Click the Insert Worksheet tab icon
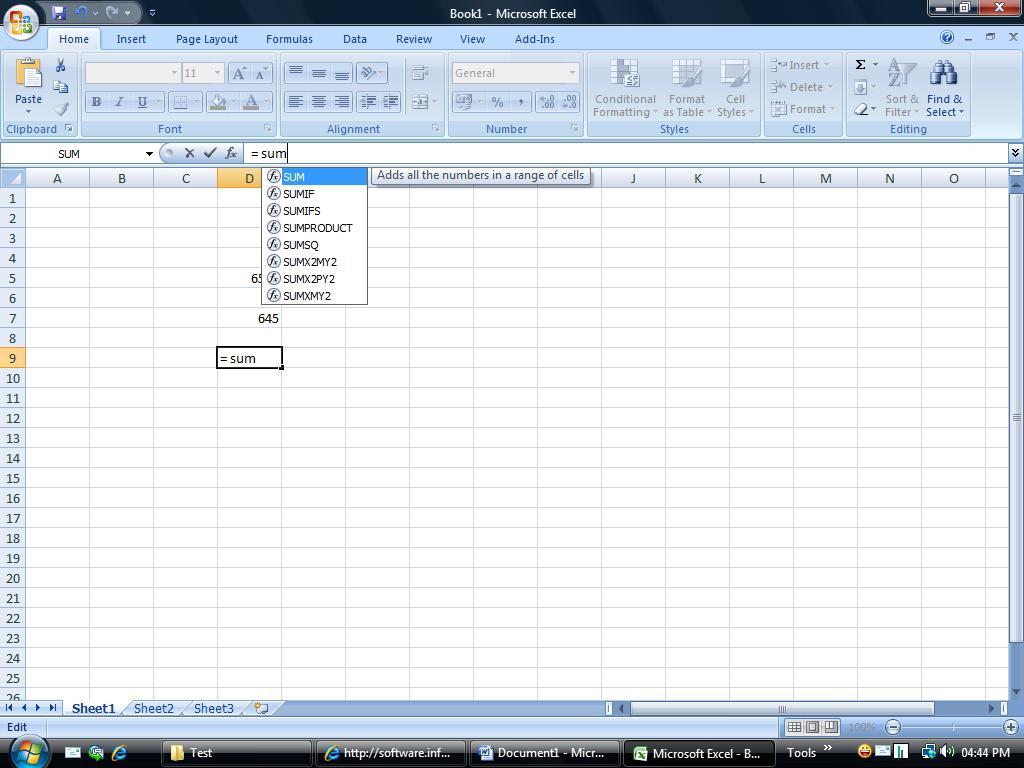Viewport: 1024px width, 768px height. 261,708
